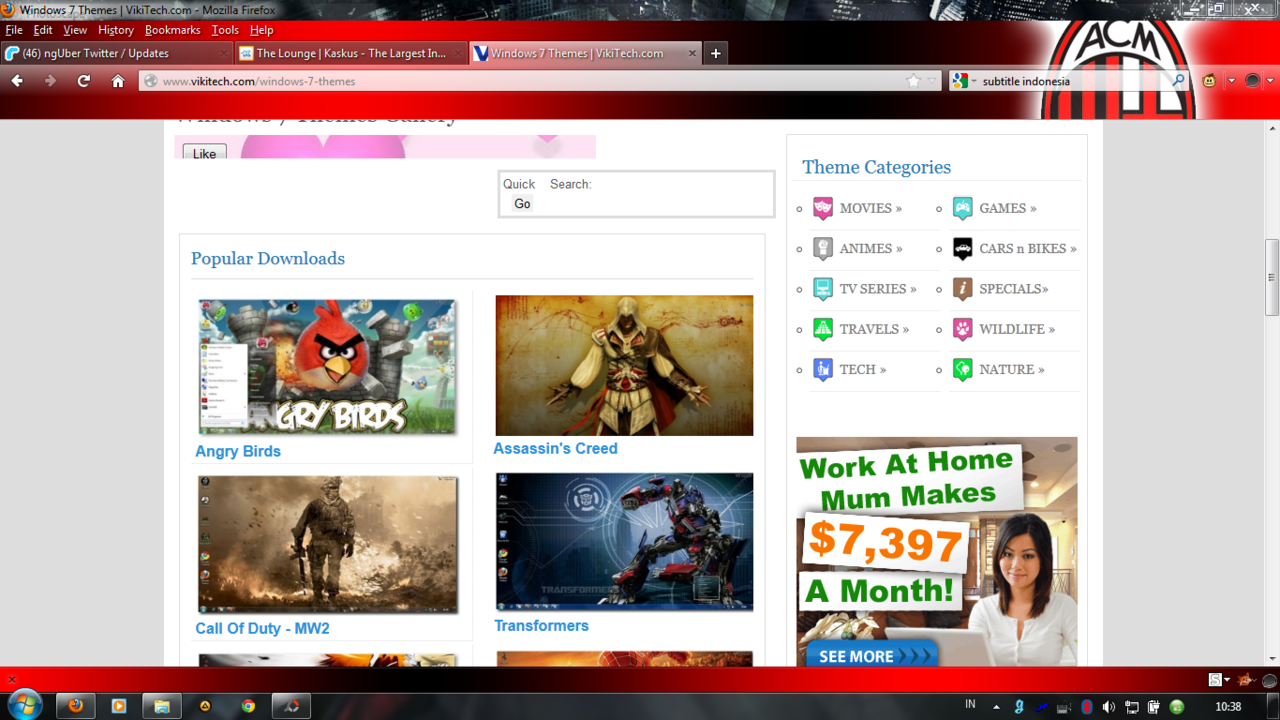This screenshot has height=720, width=1280.
Task: Switch to the ngUber Twitter tab
Action: pyautogui.click(x=116, y=53)
